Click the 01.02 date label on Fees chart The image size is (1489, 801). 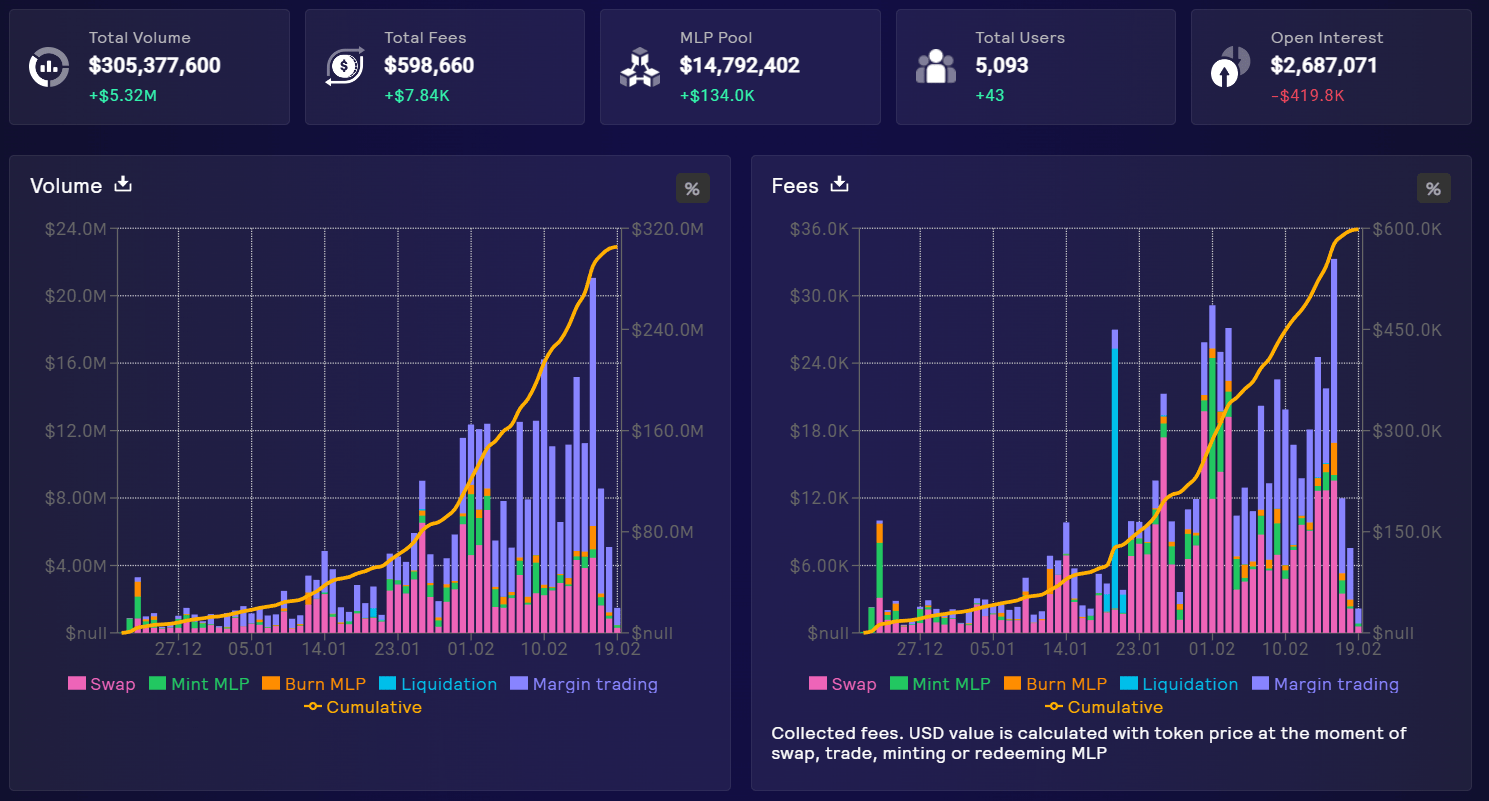[1211, 648]
